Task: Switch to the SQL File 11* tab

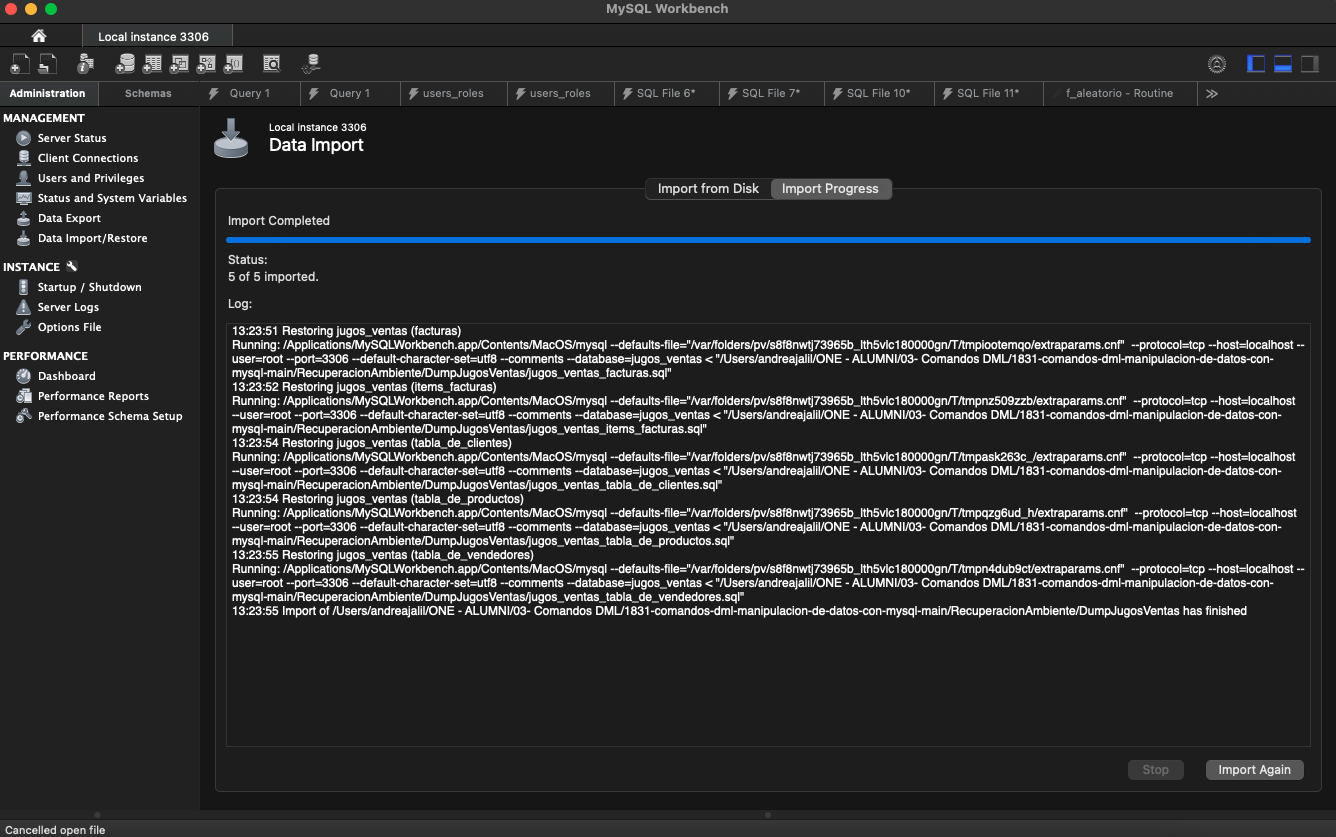Action: point(988,93)
